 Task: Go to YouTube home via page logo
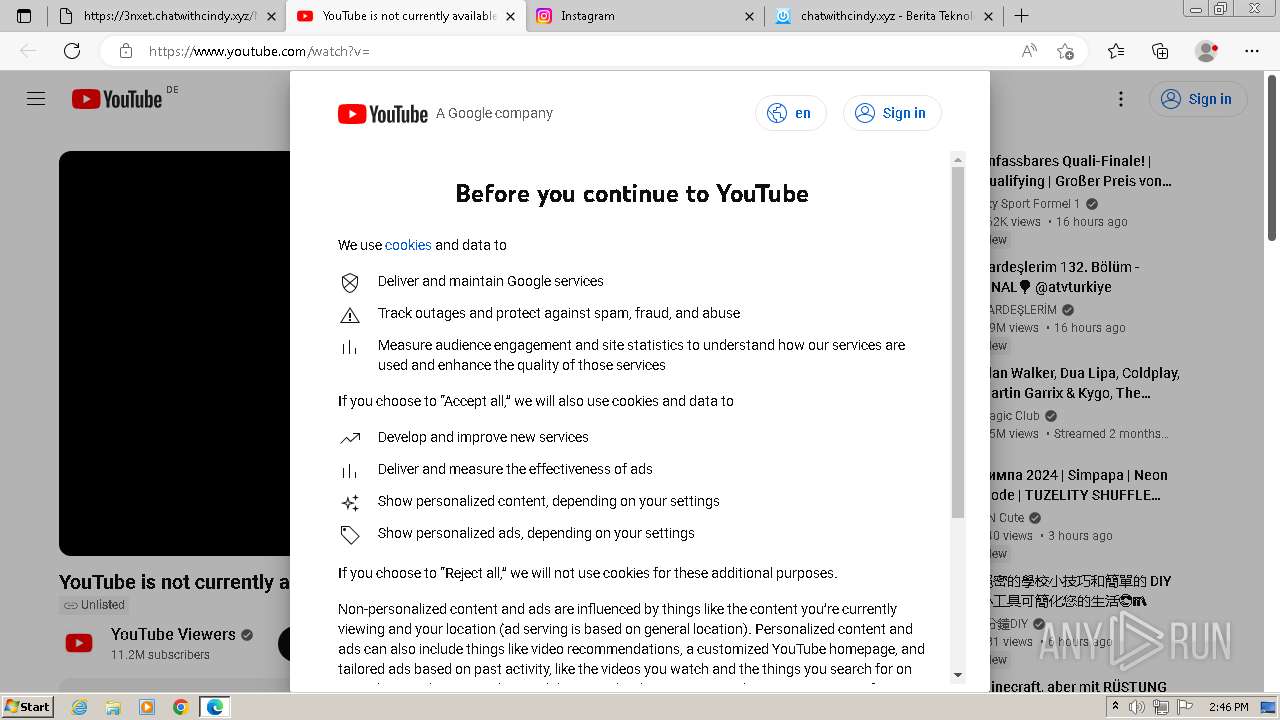click(117, 99)
